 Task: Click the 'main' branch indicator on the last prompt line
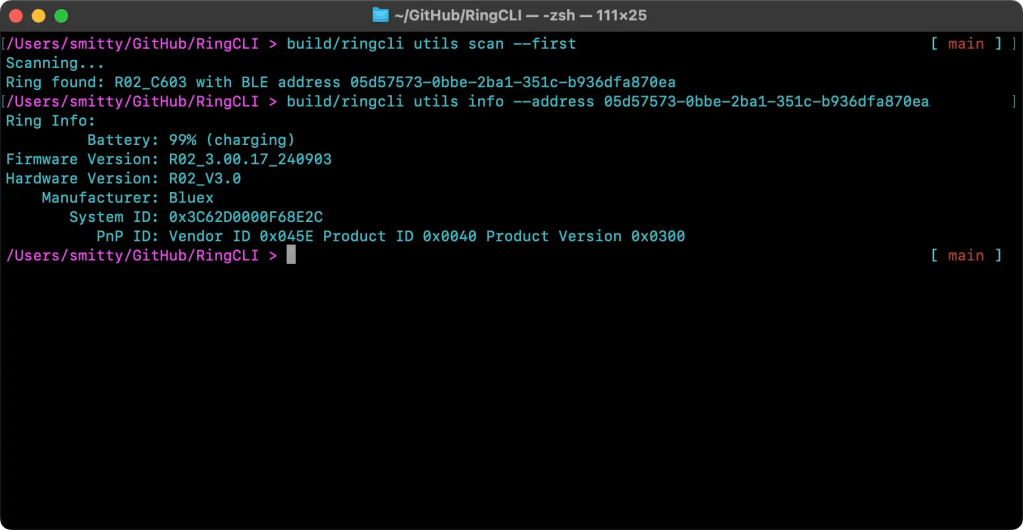(x=966, y=255)
